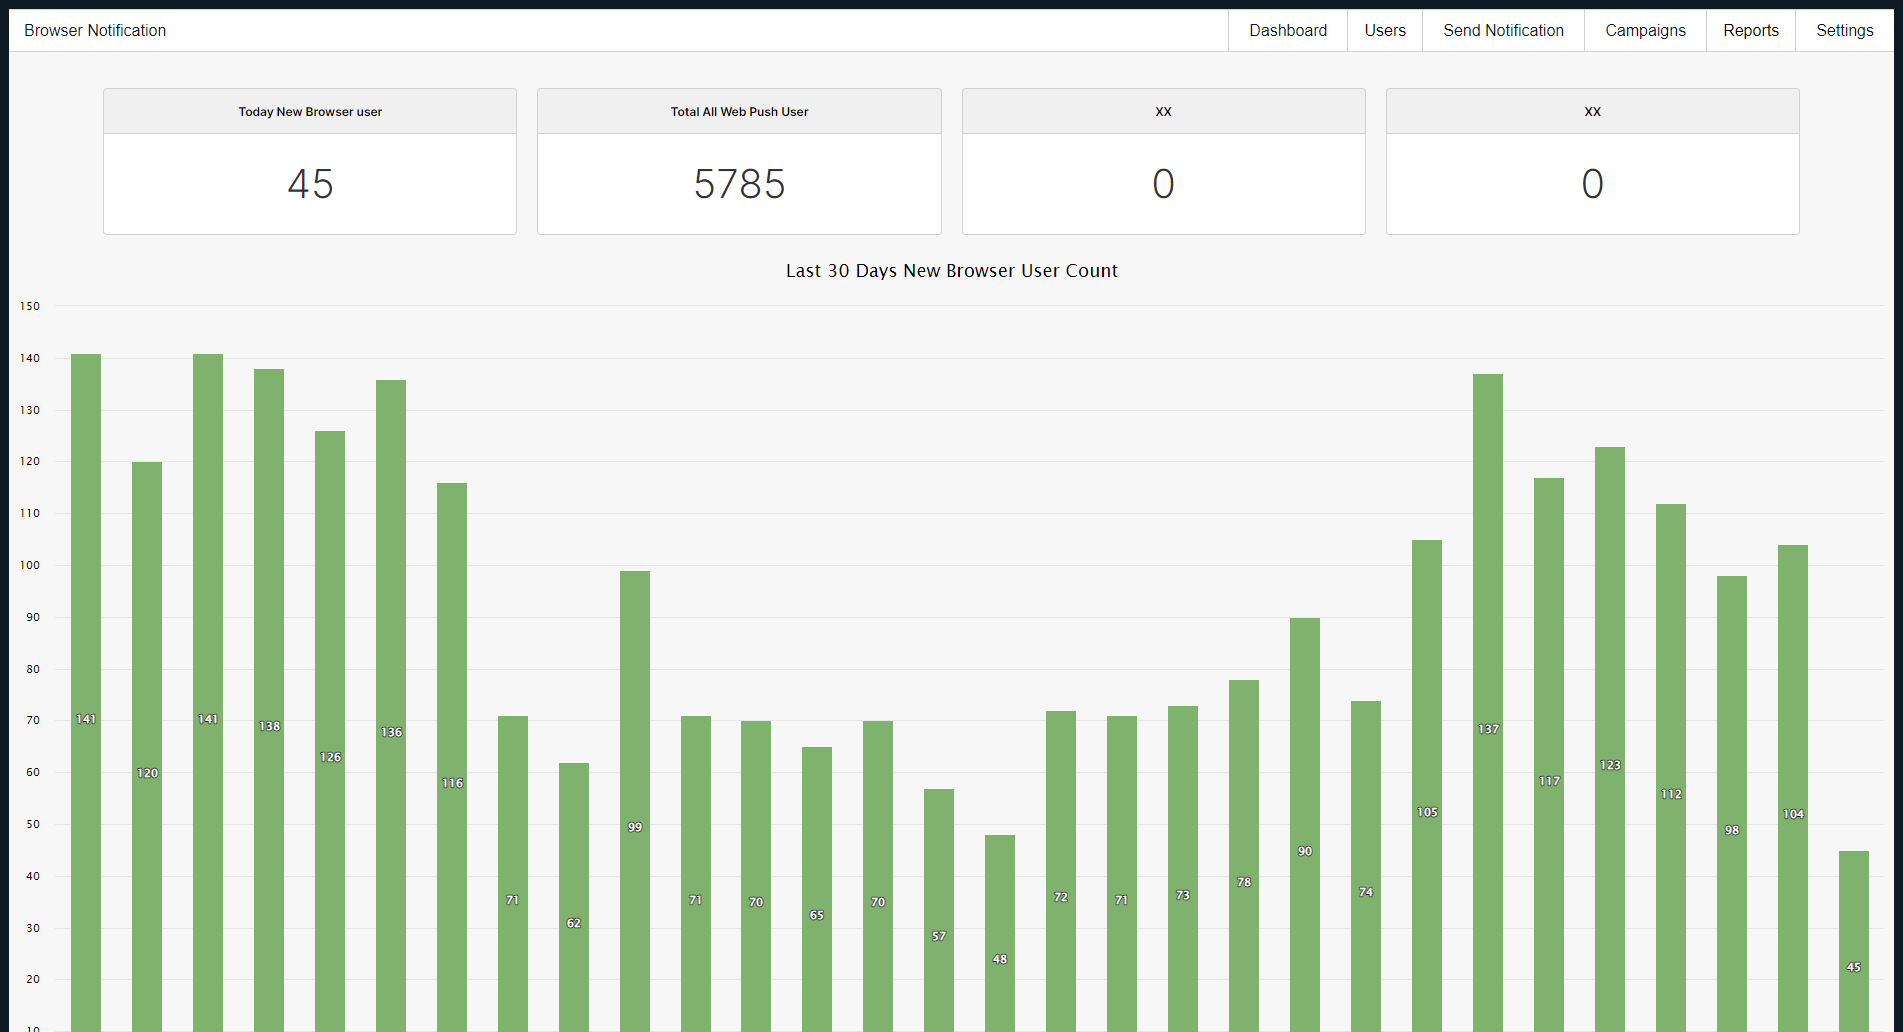This screenshot has height=1032, width=1903.
Task: Click the bar labeled 74
Action: (x=1366, y=866)
